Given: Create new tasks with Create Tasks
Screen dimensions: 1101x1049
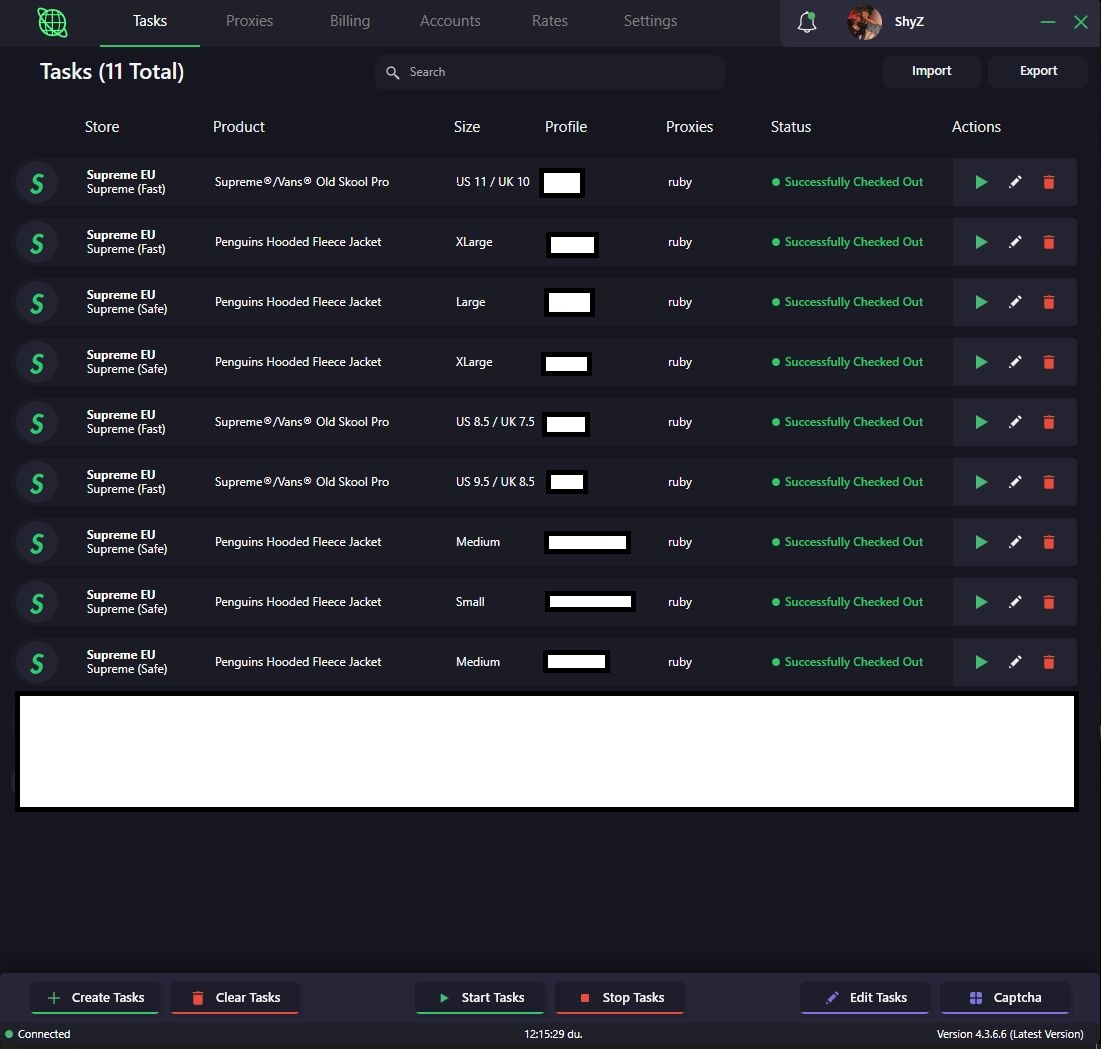Looking at the screenshot, I should (95, 998).
